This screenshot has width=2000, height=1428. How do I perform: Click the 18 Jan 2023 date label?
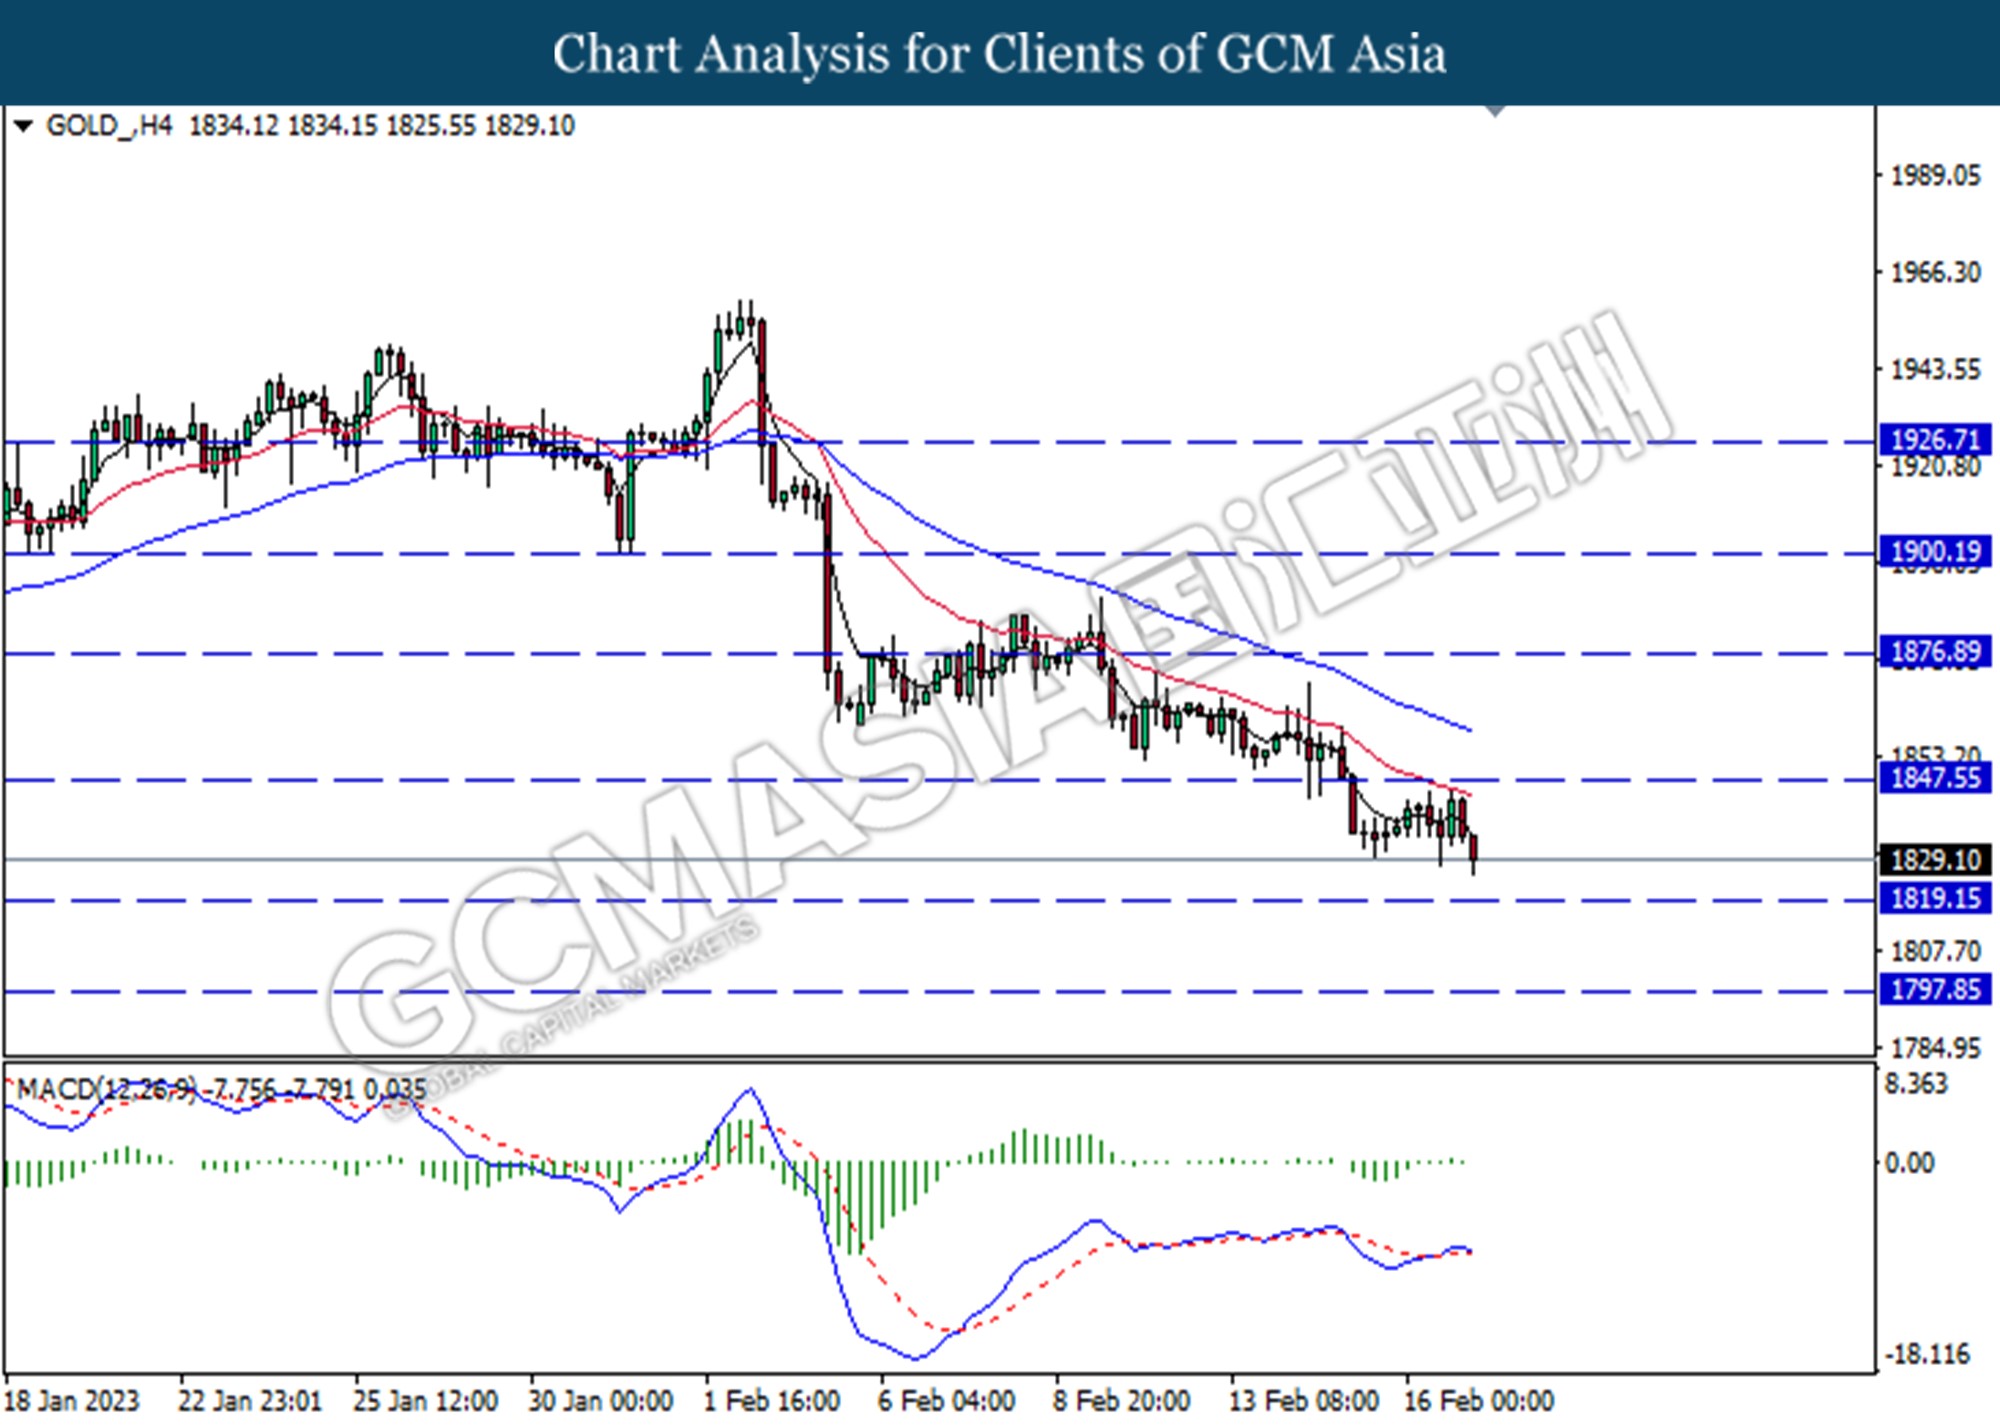point(72,1401)
